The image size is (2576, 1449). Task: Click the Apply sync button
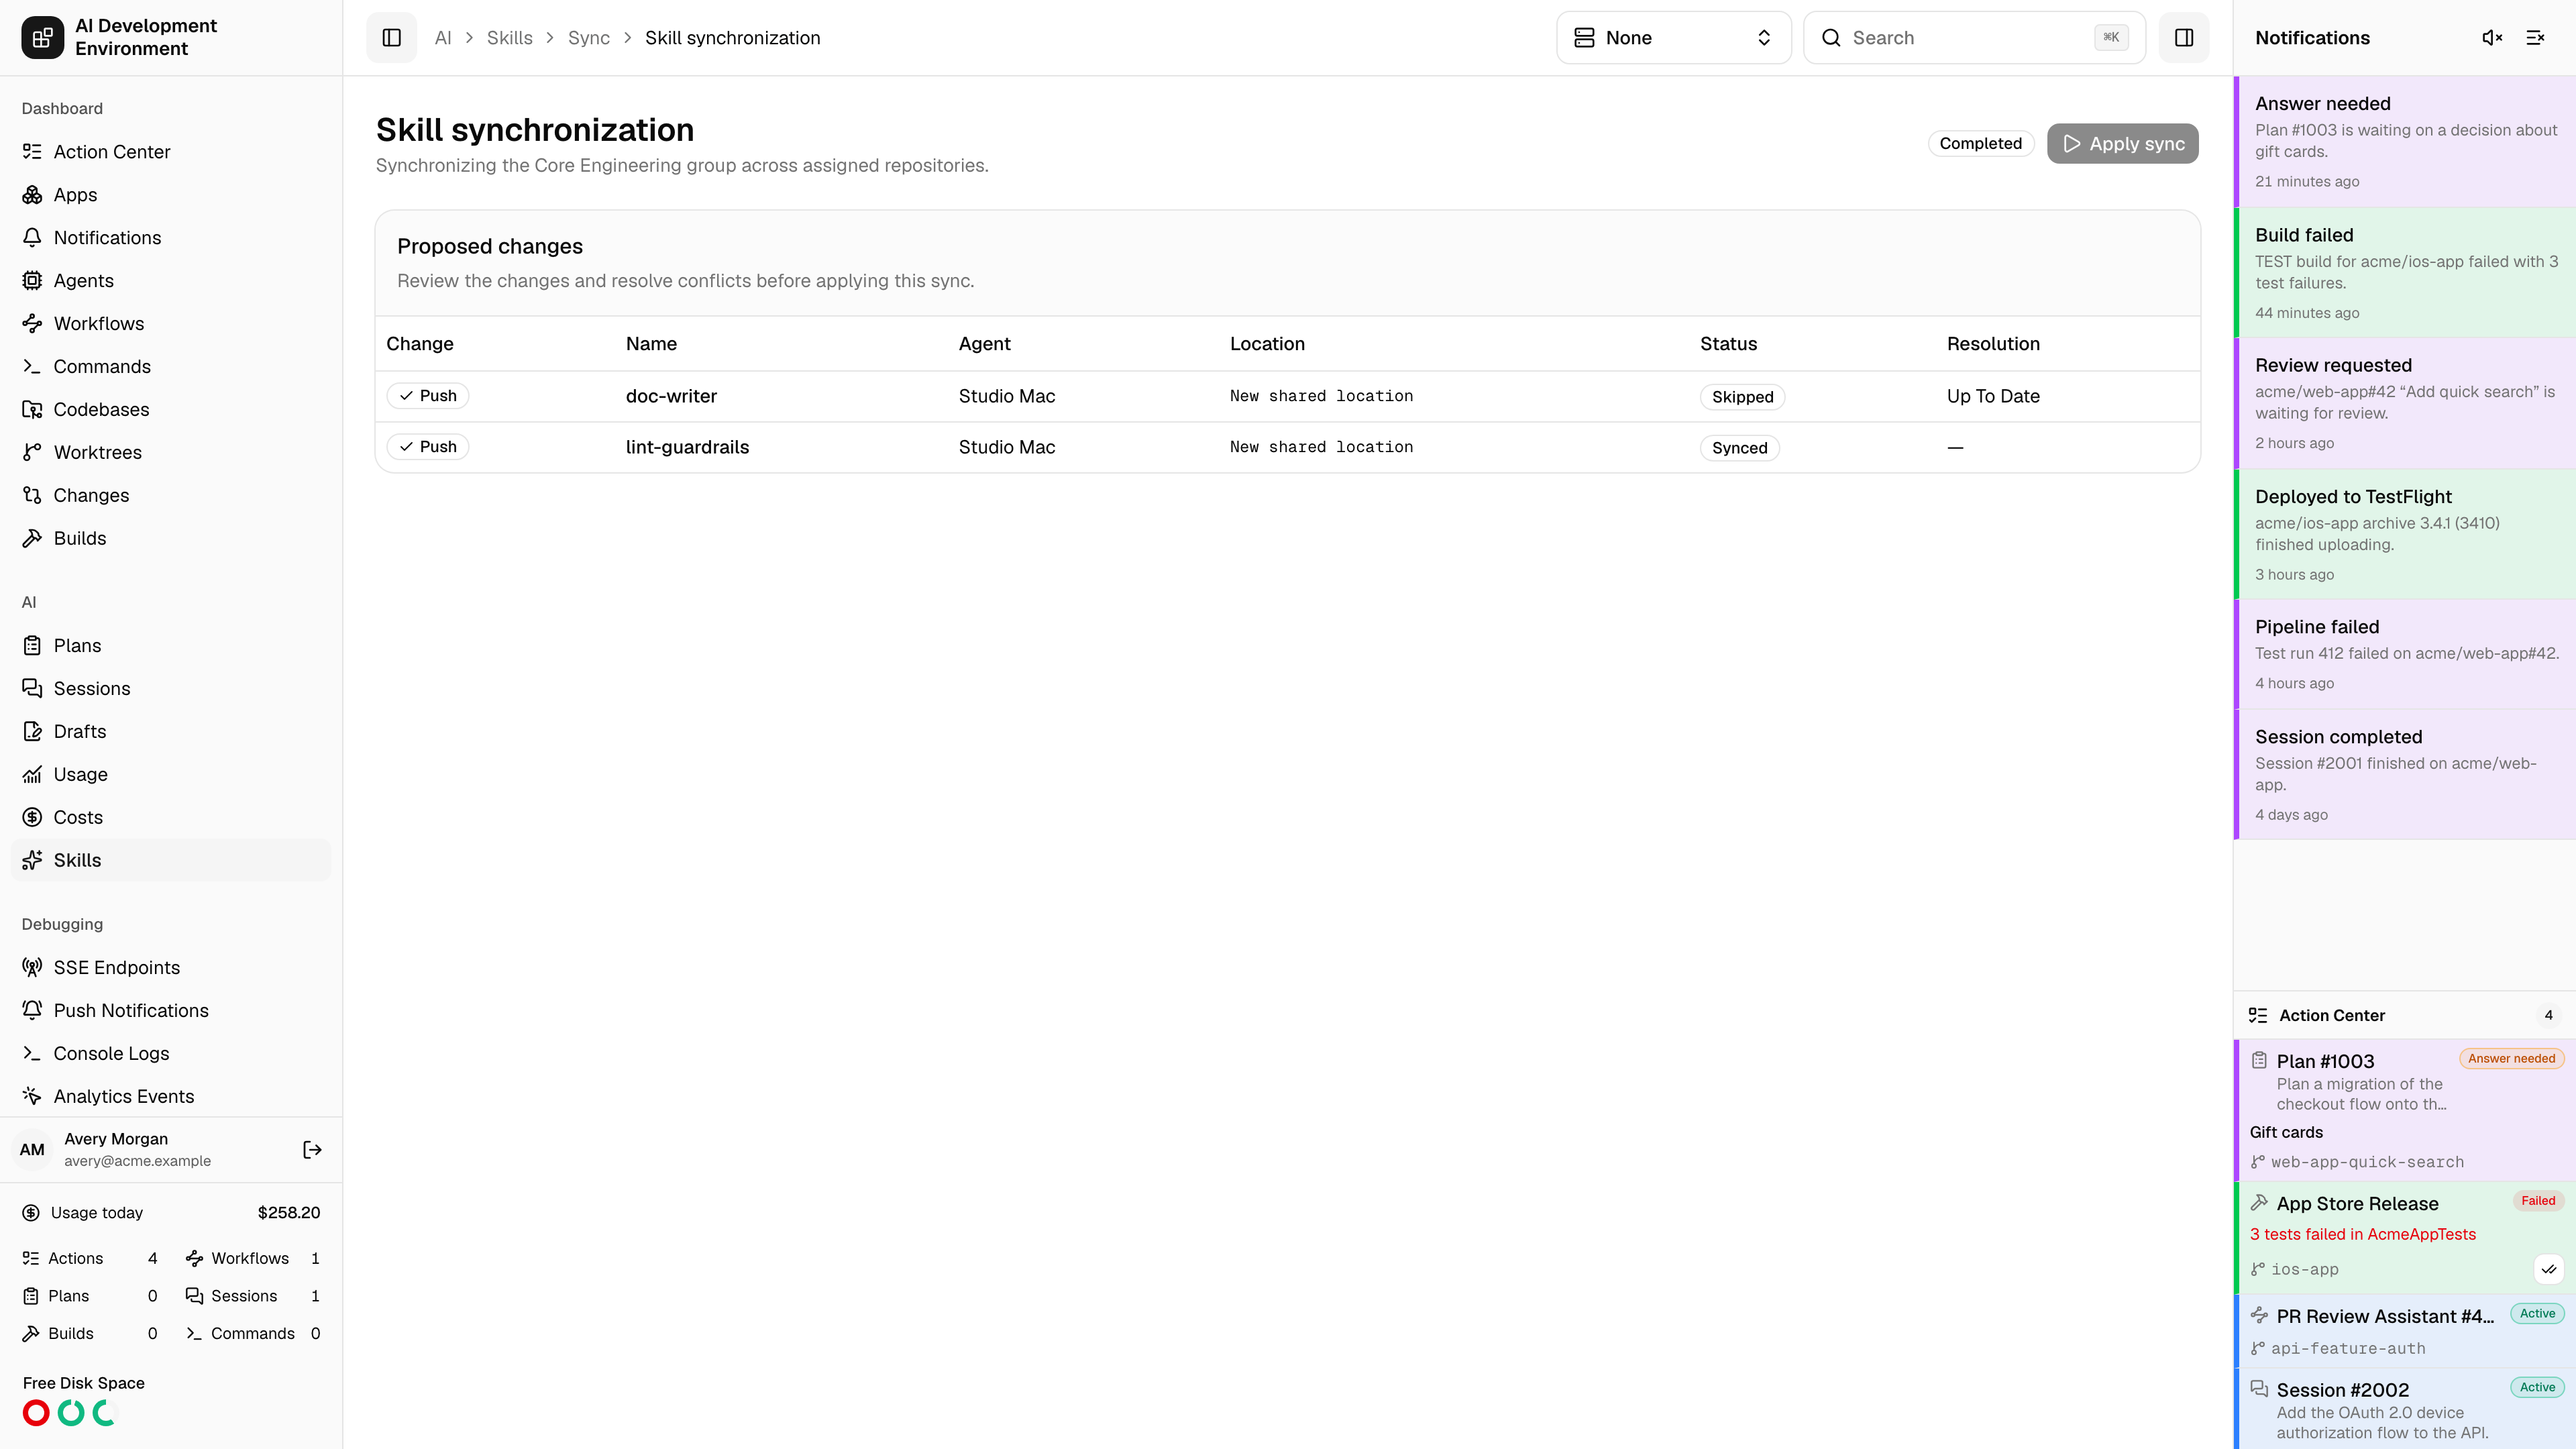[2122, 144]
